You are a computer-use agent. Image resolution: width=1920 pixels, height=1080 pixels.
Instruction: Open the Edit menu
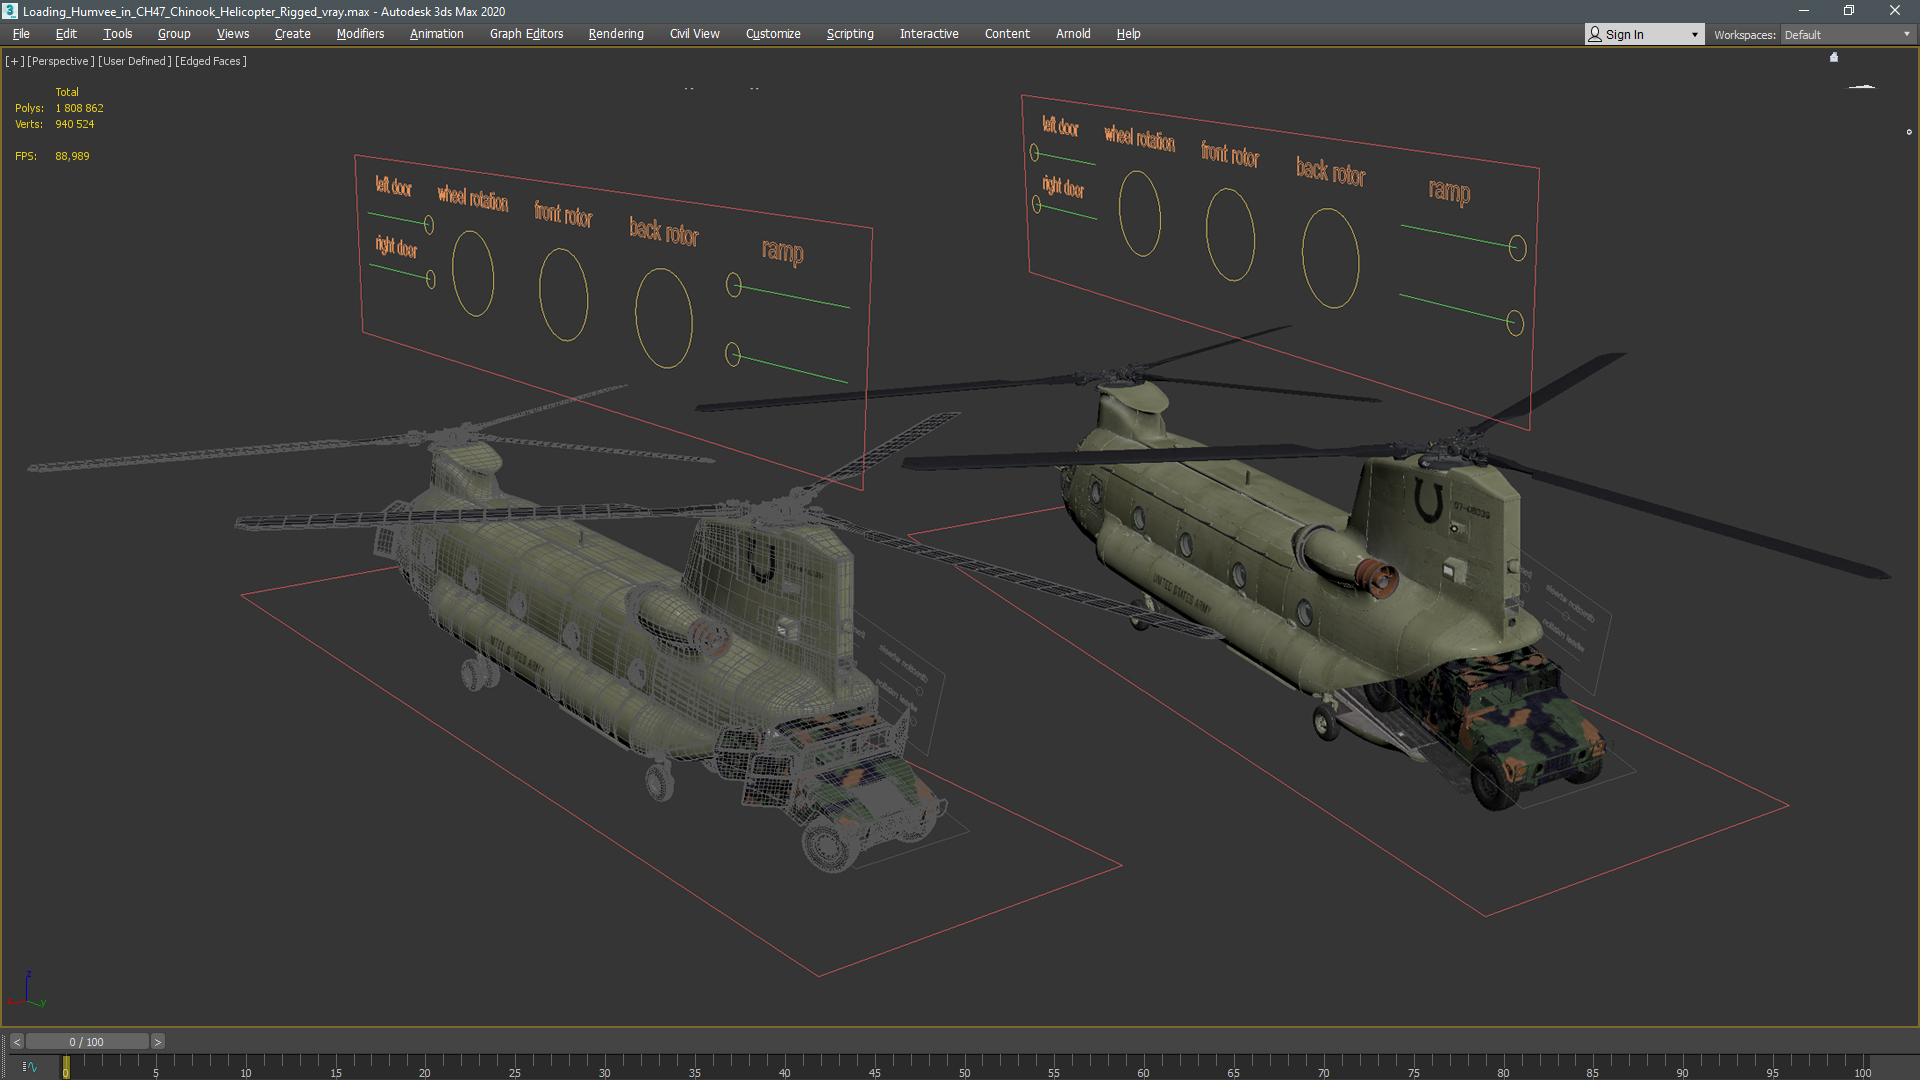click(x=66, y=34)
